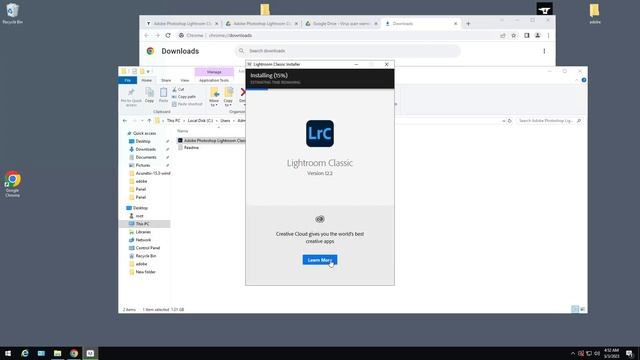Open Chrome profile icon
The image size is (640, 360).
[x=538, y=36]
